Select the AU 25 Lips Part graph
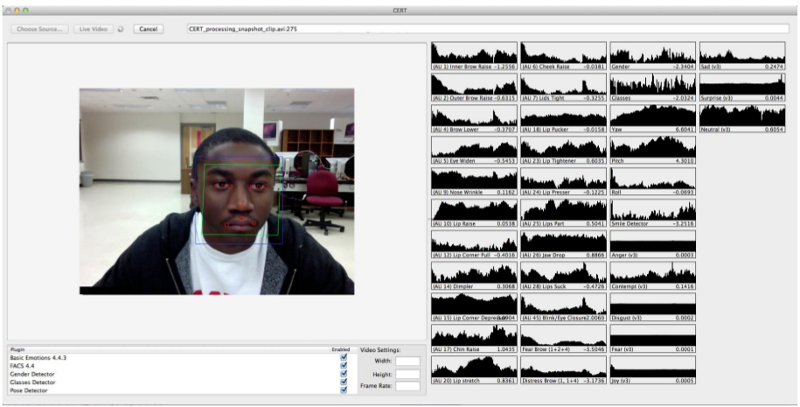This screenshot has height=407, width=800. 563,213
